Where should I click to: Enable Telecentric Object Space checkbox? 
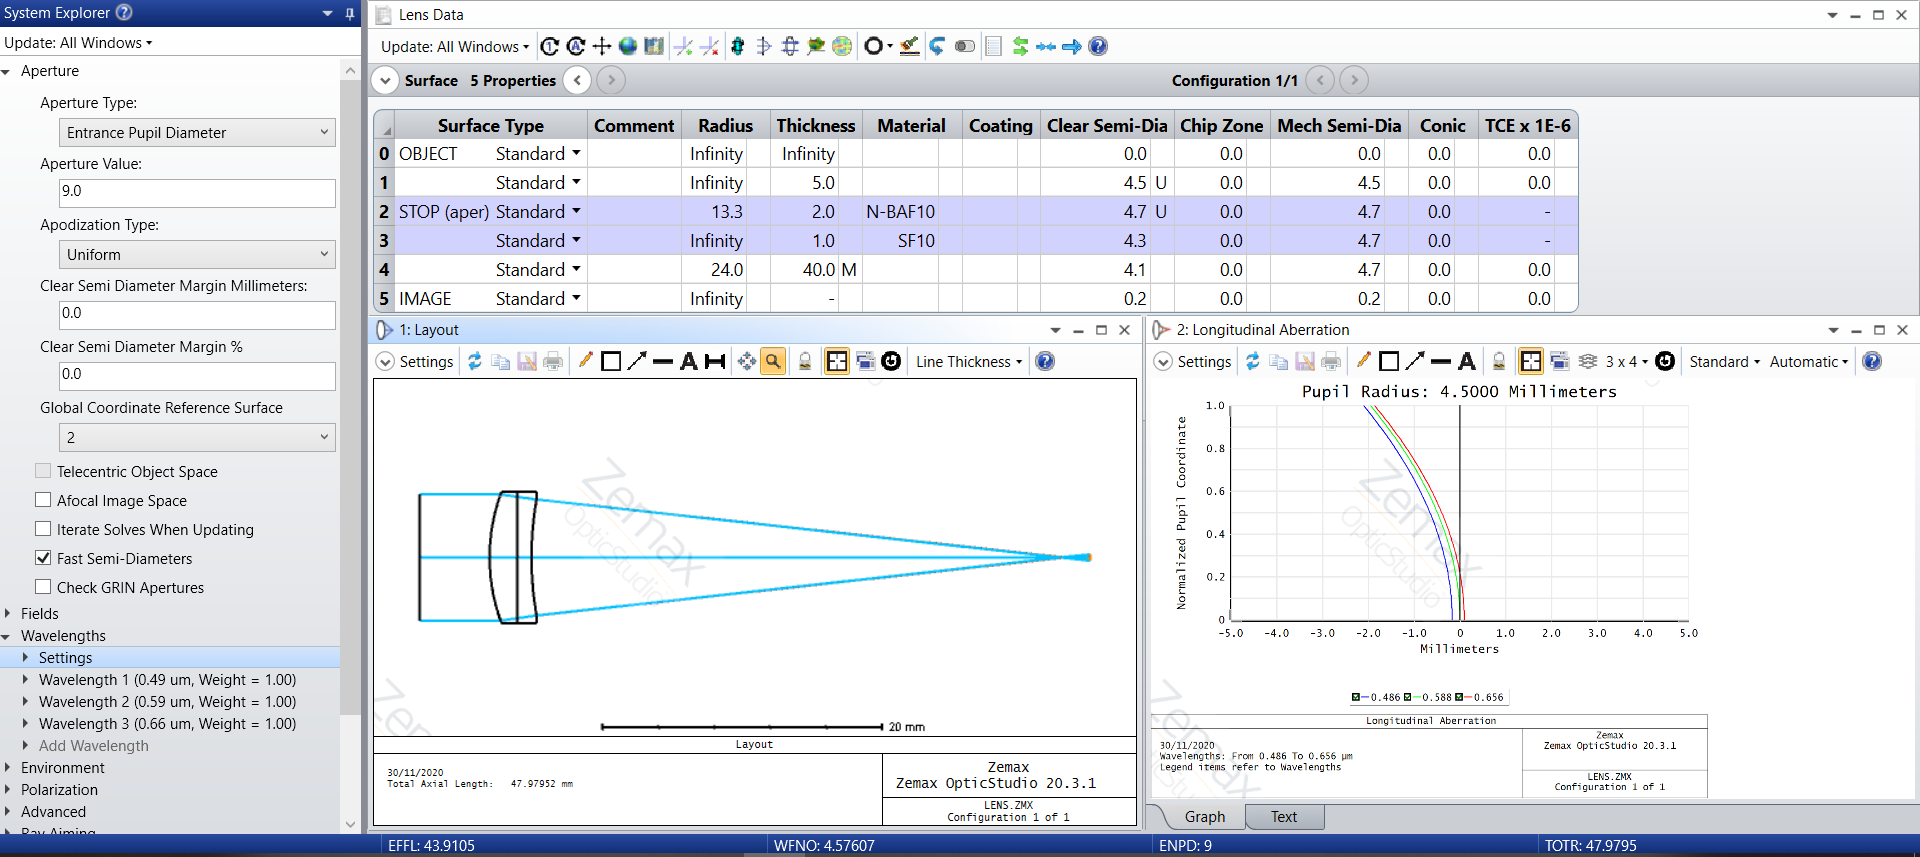click(43, 471)
